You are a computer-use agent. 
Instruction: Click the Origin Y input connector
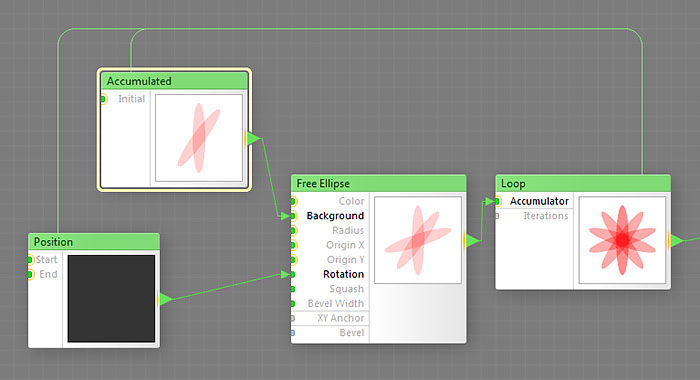click(x=293, y=260)
